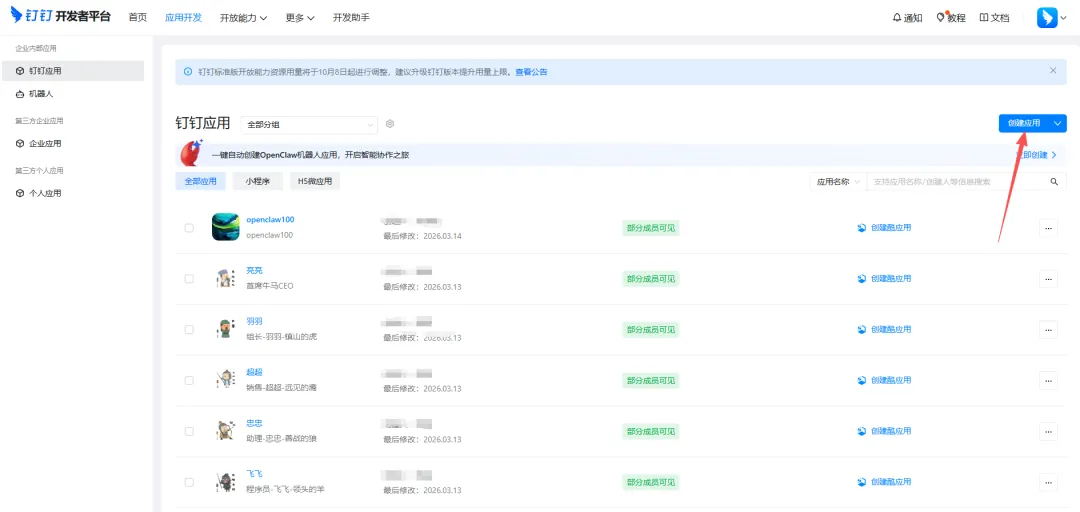Click the 立即创建 link
Screen dimensions: 1080x512
click(x=1036, y=156)
